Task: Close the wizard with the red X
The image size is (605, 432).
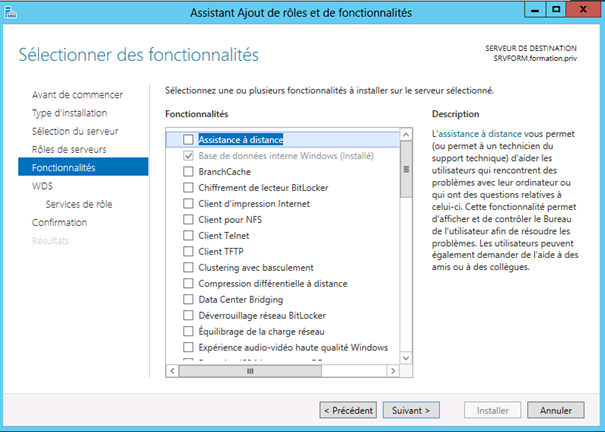Action: [x=583, y=10]
